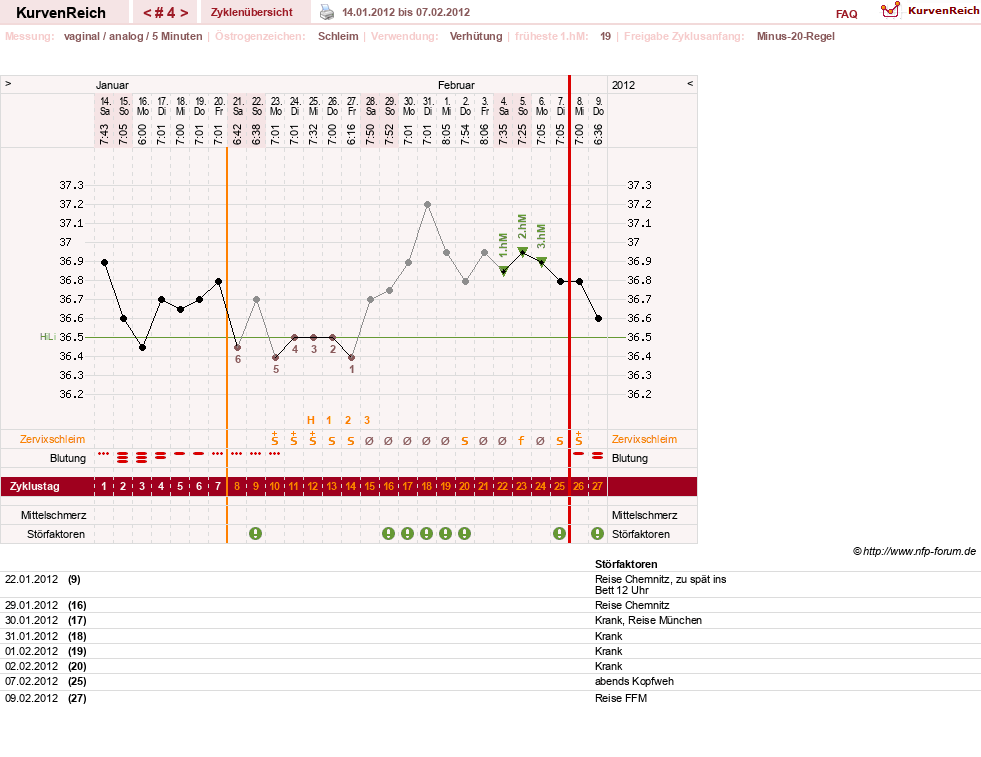Click the KurvenReich text link at top right
This screenshot has height=757, width=981.
pos(943,11)
